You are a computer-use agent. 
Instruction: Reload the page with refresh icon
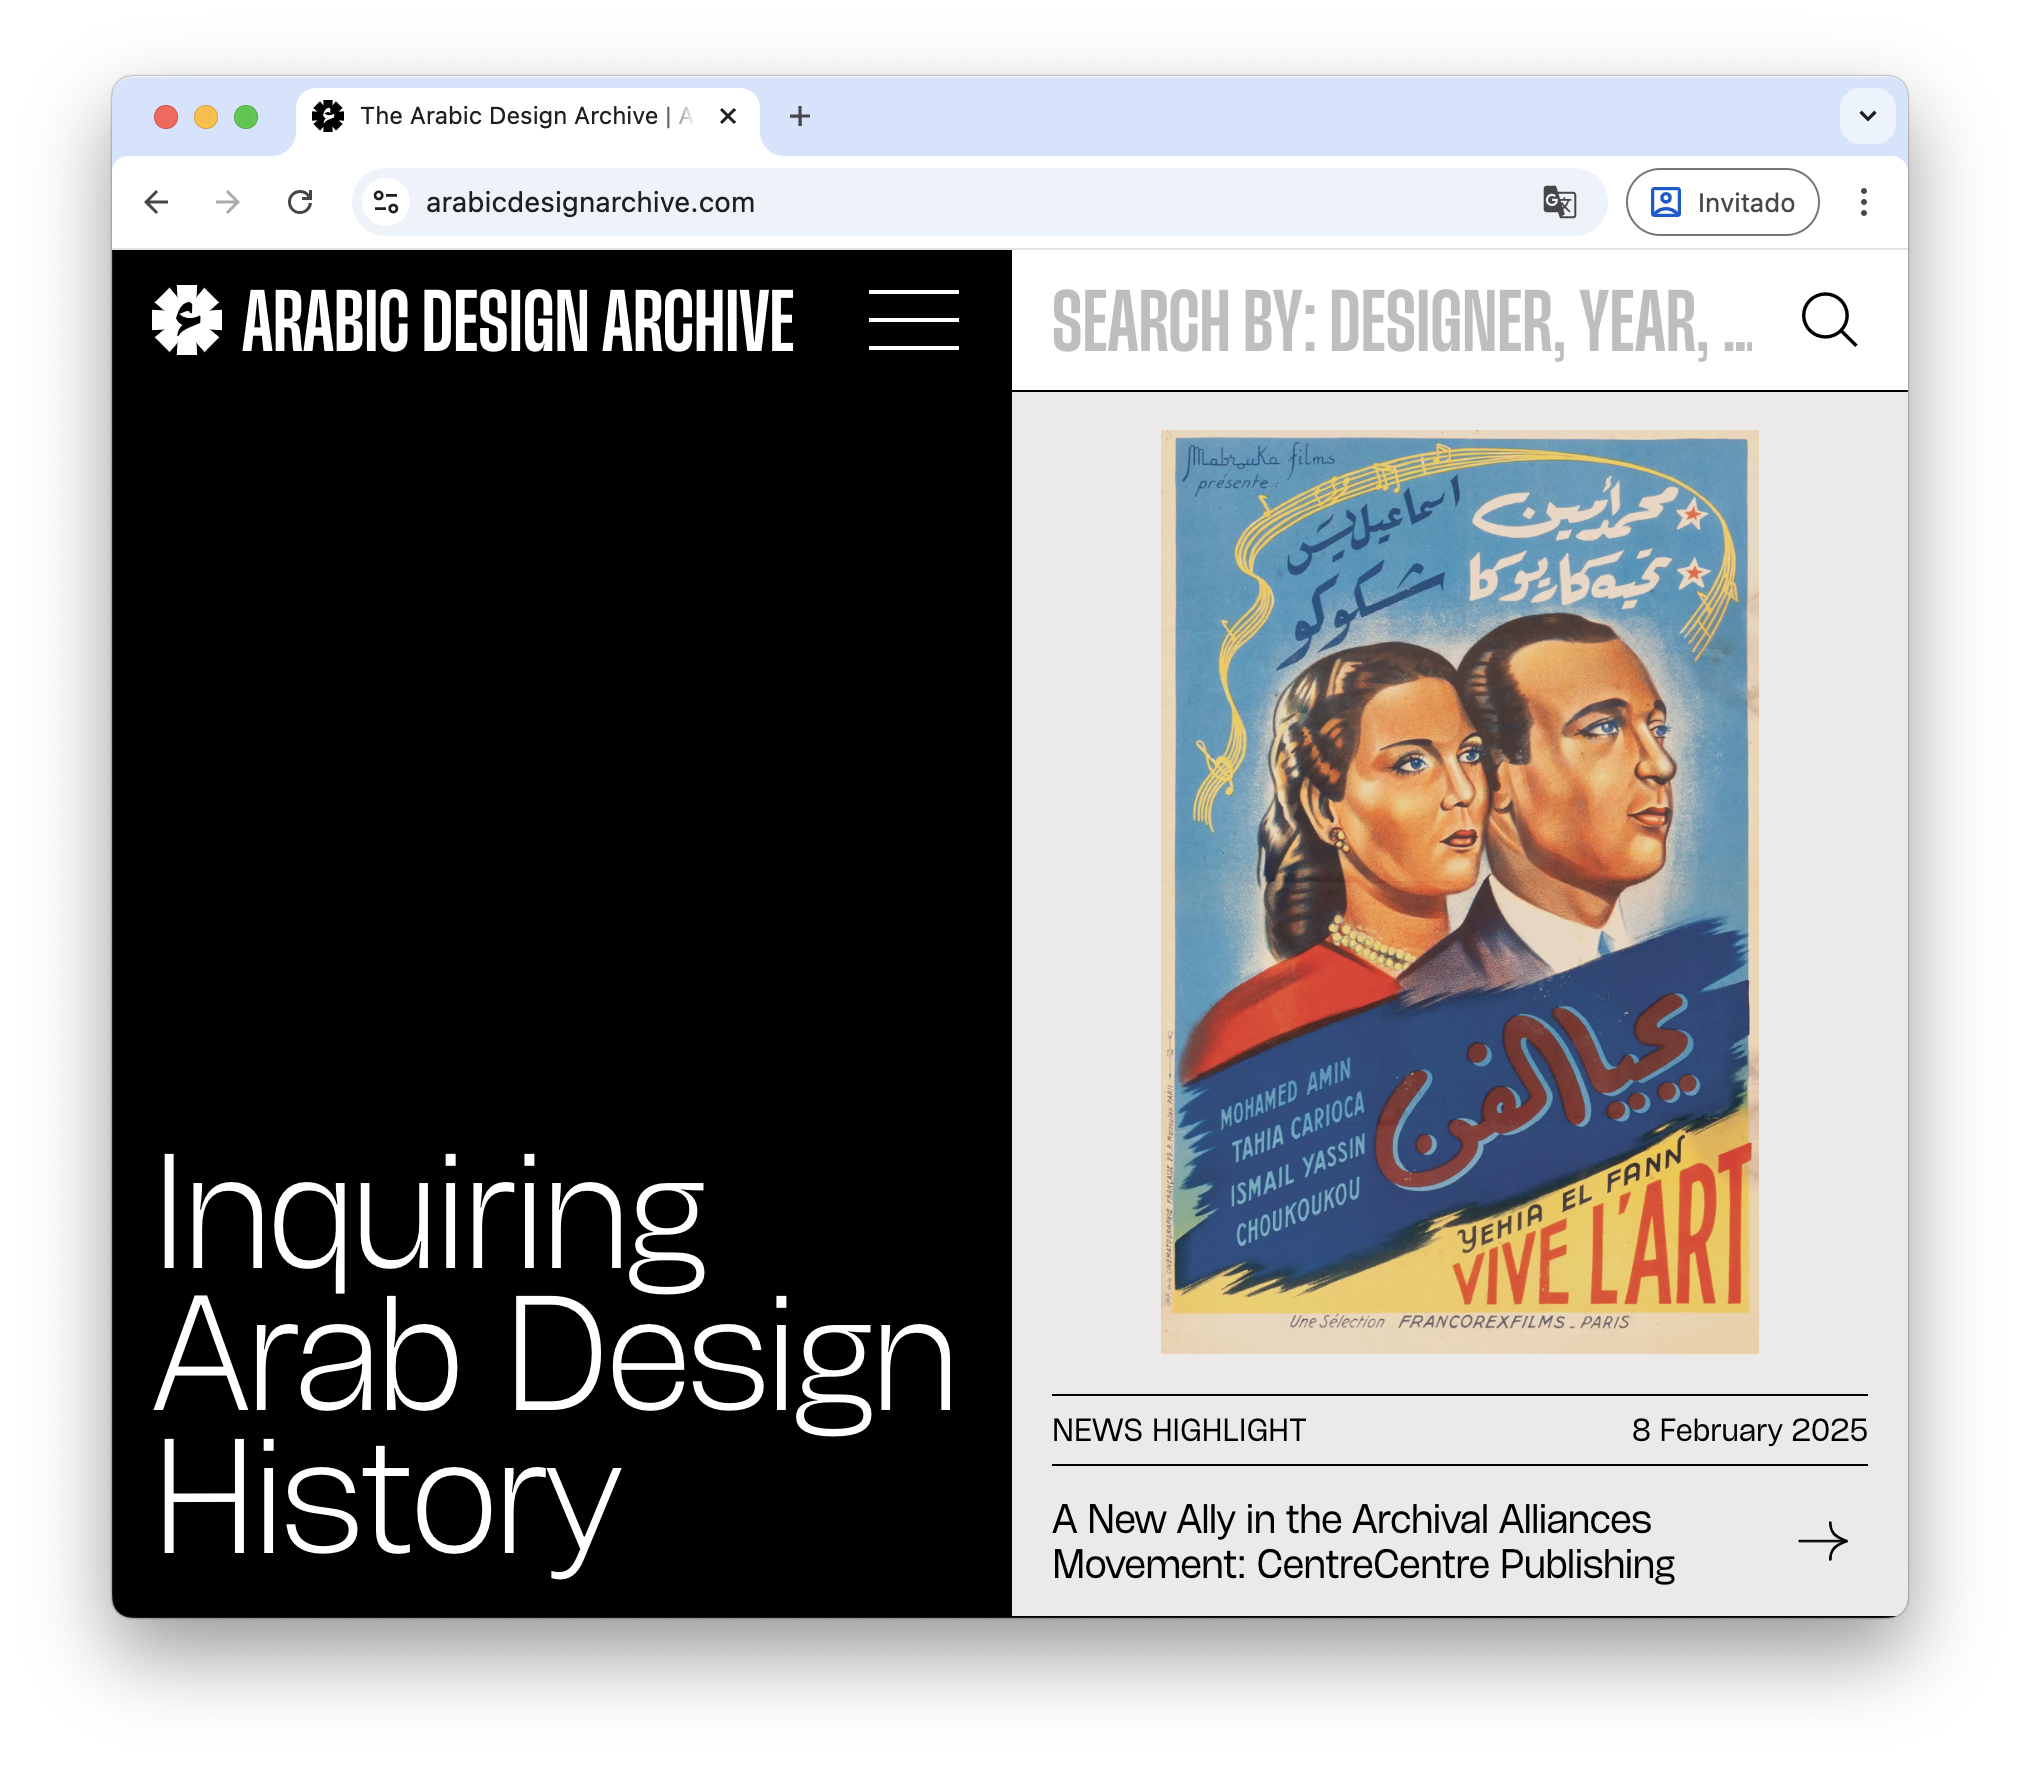pos(300,203)
